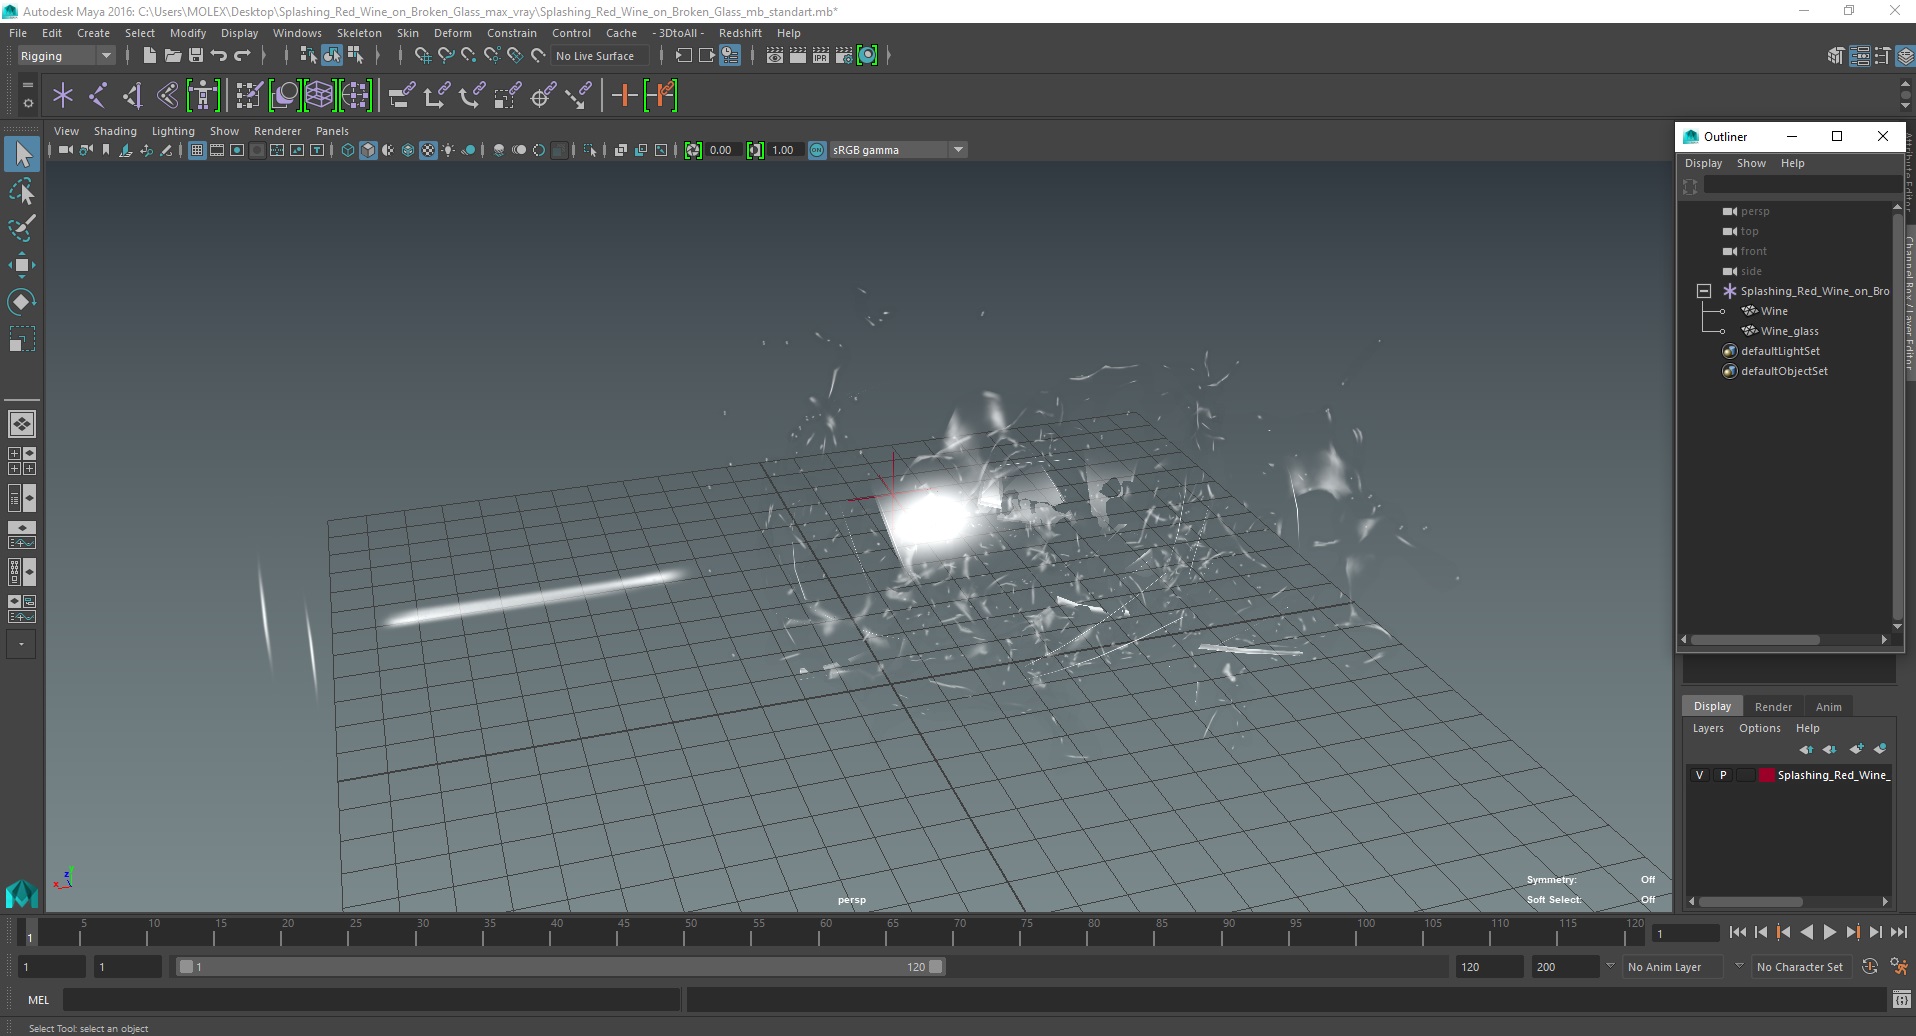
Task: Open Outliner Display menu
Action: pyautogui.click(x=1703, y=163)
